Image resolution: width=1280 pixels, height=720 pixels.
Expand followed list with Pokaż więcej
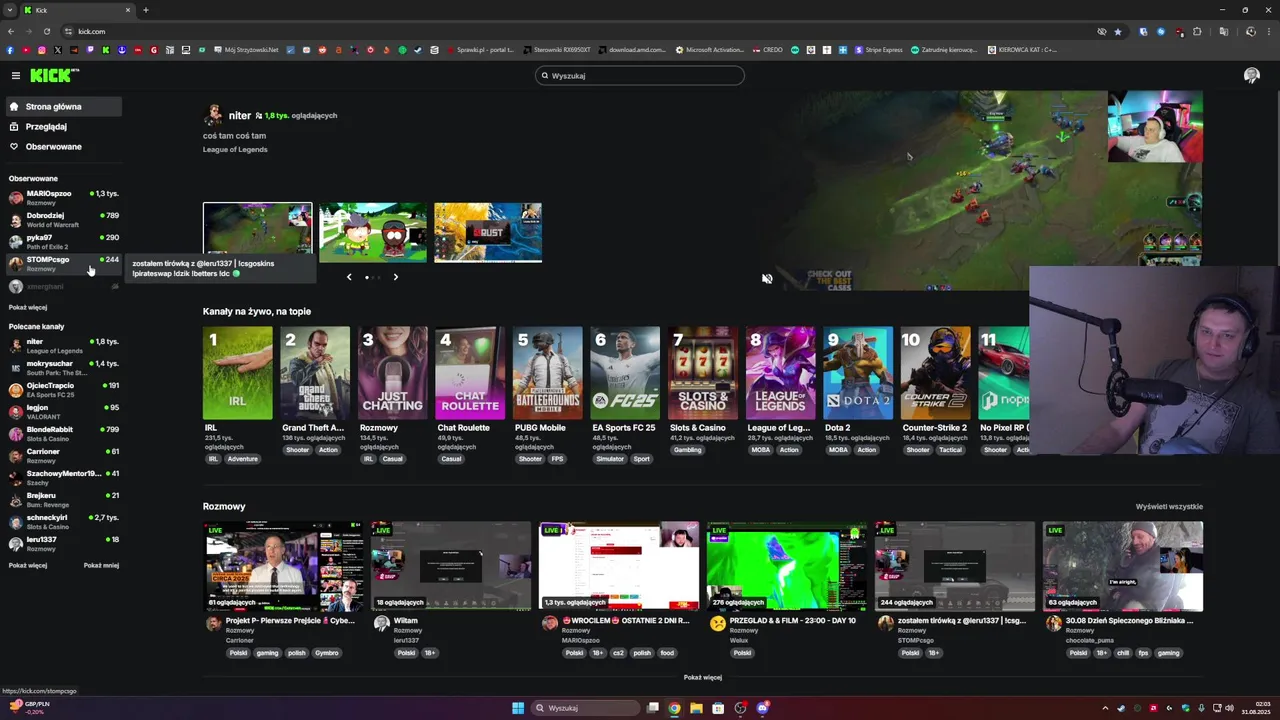pos(28,308)
